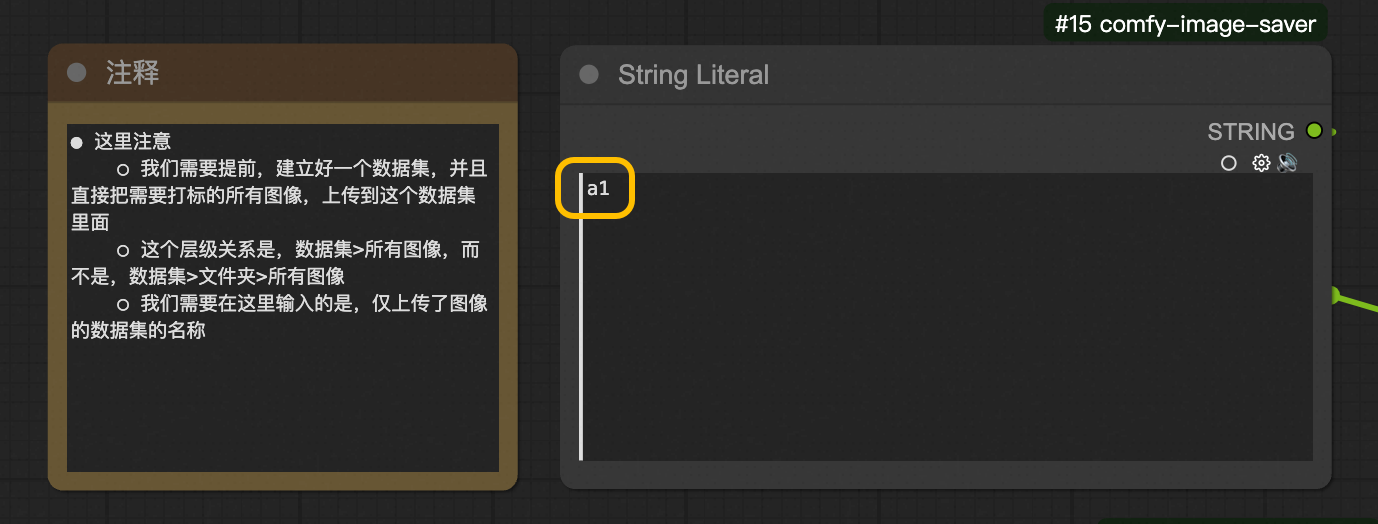The height and width of the screenshot is (524, 1378).
Task: Select the String Literal node title
Action: point(693,75)
